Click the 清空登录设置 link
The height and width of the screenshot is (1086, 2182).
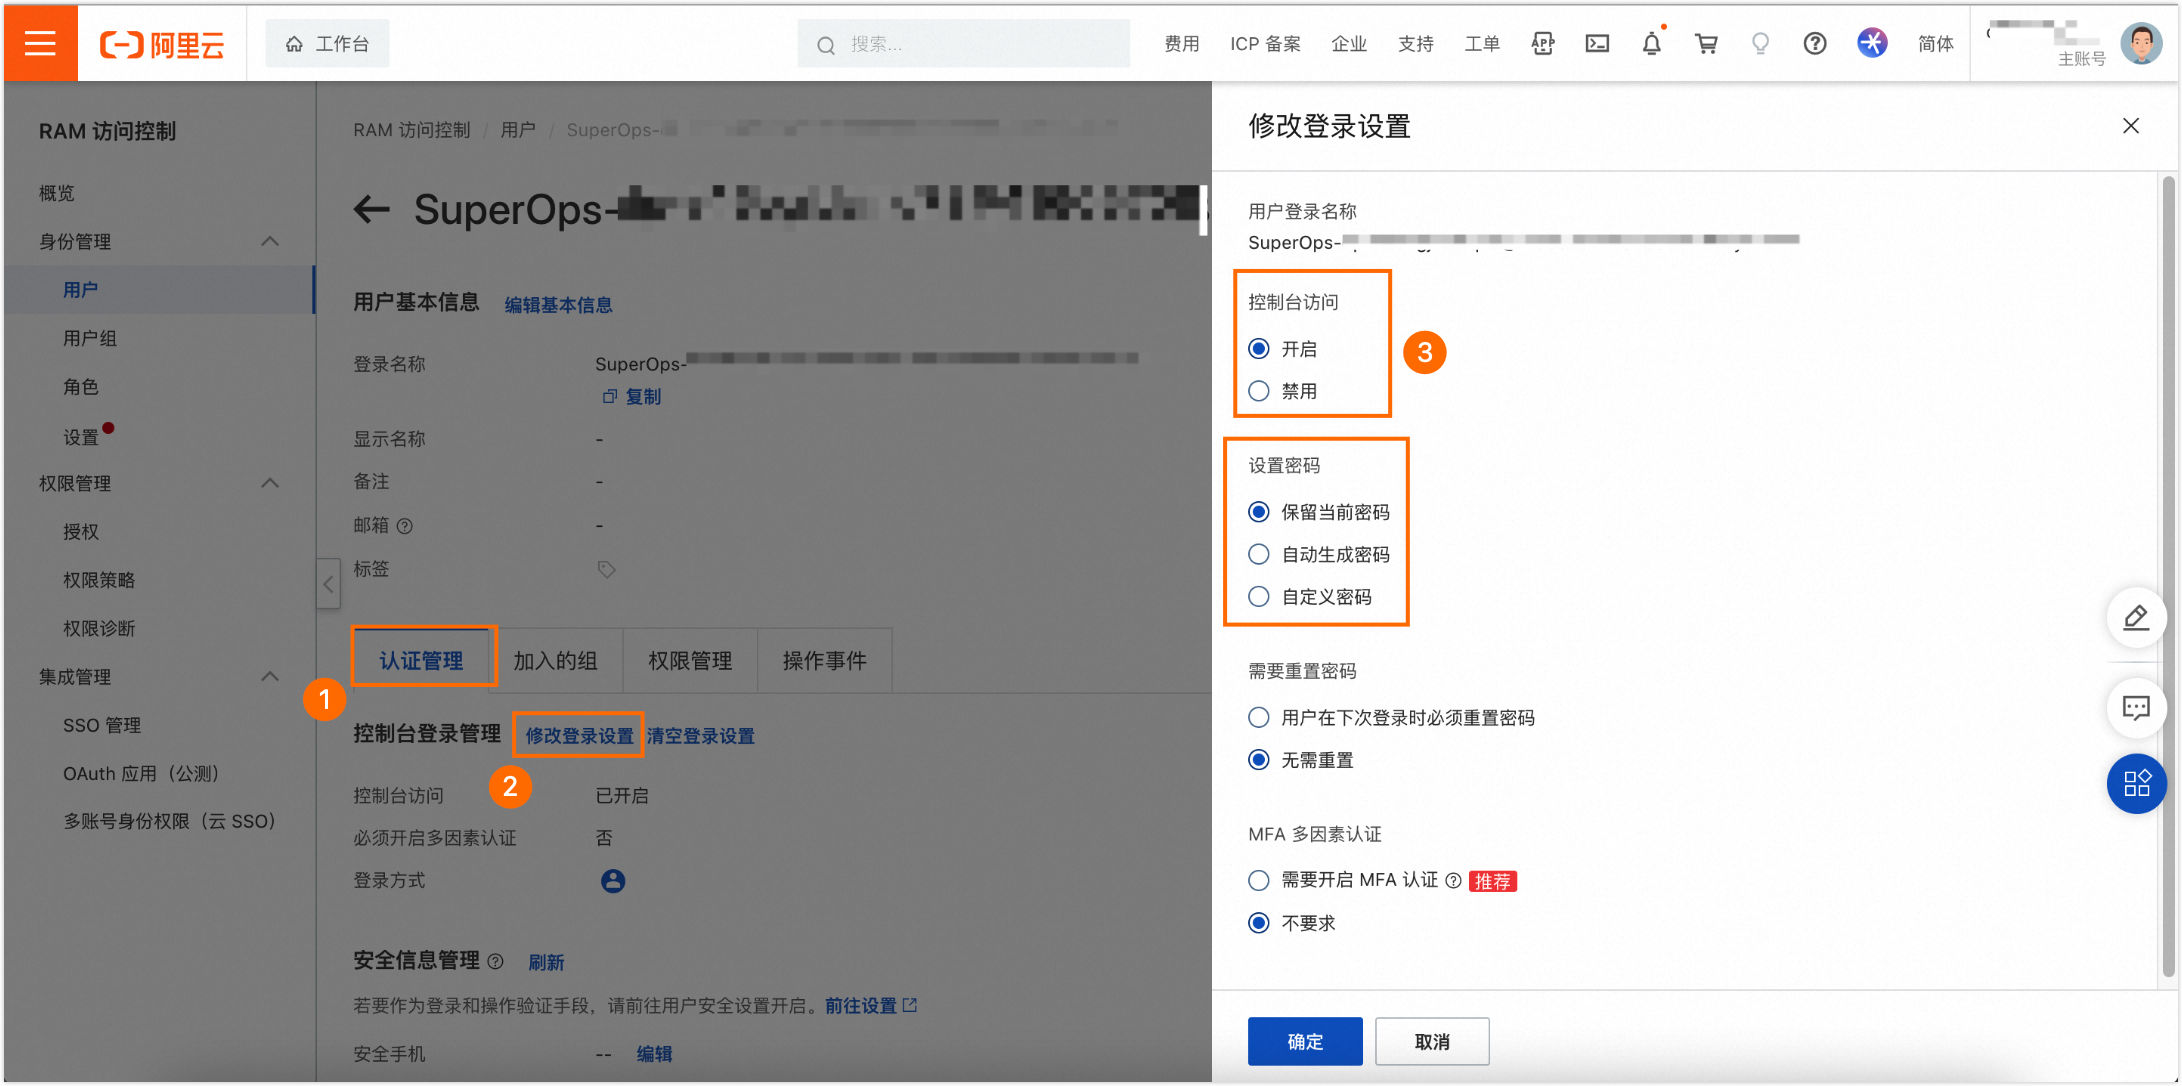coord(700,736)
